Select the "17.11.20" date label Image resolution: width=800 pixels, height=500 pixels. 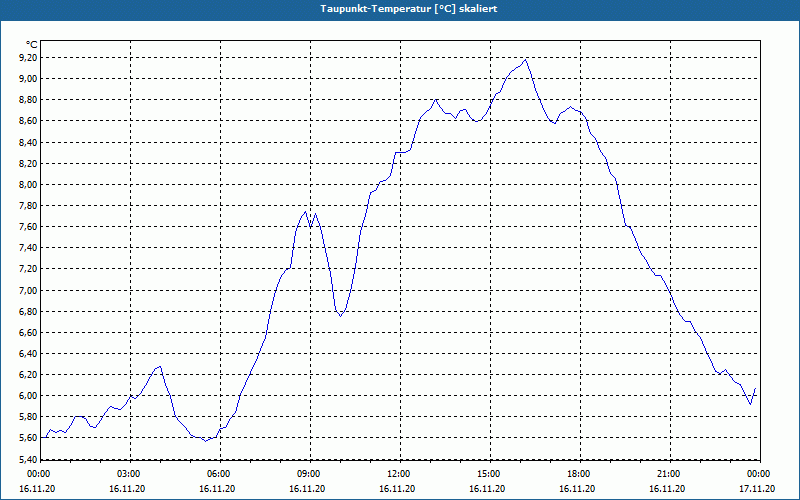pos(758,489)
